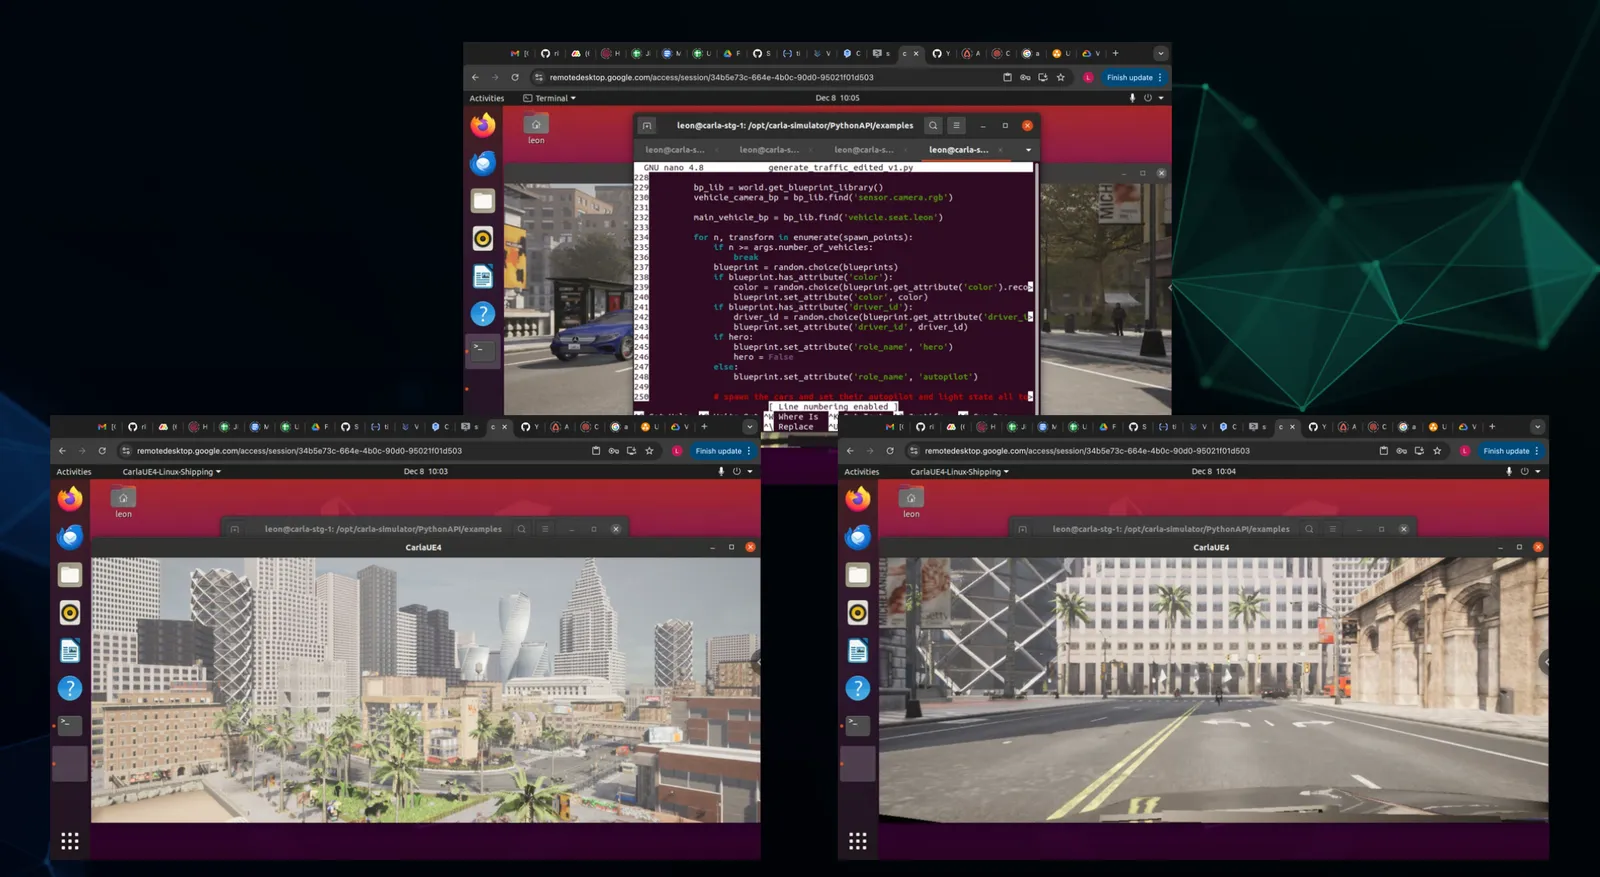Click the Dec 8 10:05 clock in top window

(x=837, y=98)
